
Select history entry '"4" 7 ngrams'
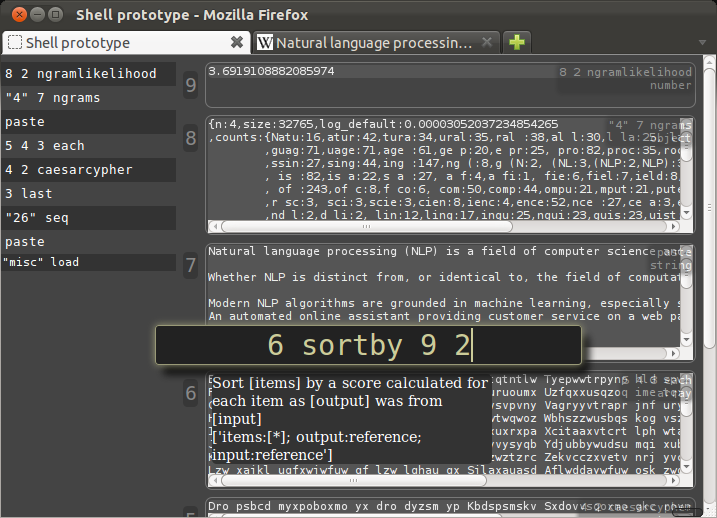(x=89, y=98)
